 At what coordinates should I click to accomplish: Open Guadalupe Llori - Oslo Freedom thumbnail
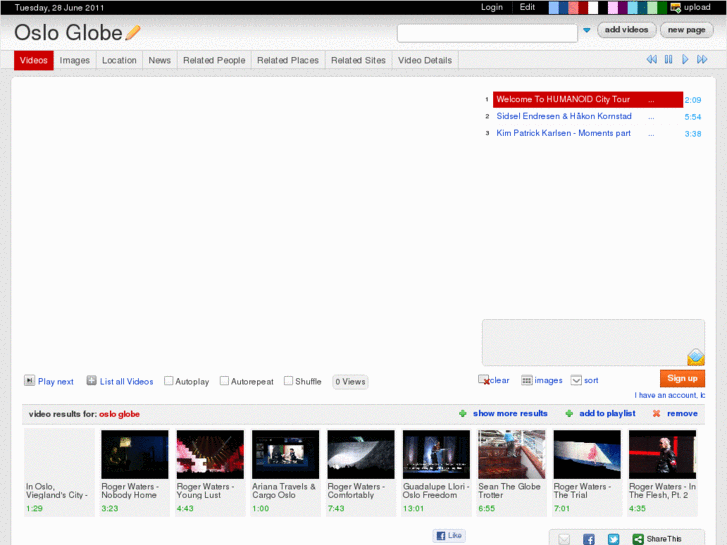pyautogui.click(x=436, y=454)
